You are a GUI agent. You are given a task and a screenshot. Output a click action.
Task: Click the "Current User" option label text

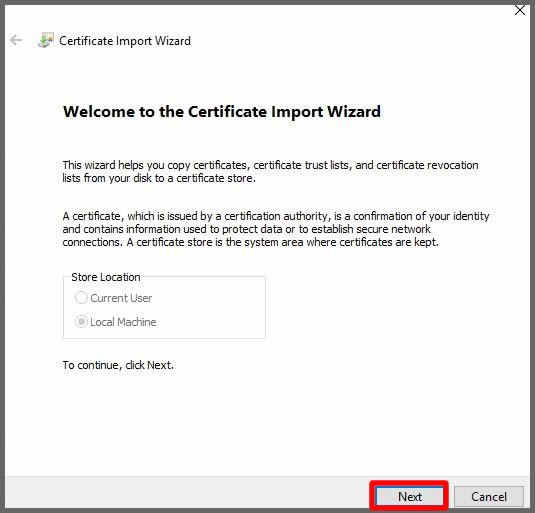(x=121, y=298)
